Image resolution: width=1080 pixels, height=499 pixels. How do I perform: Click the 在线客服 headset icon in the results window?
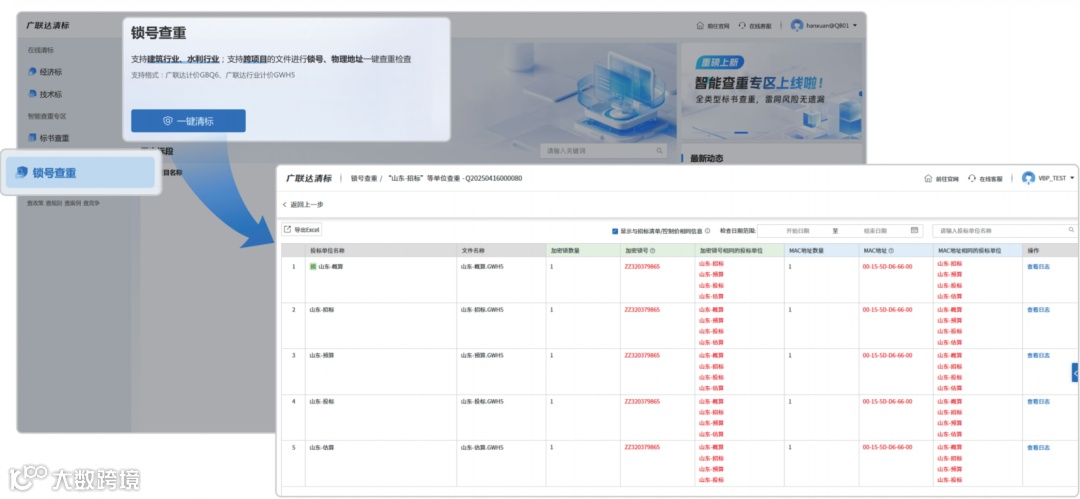(x=972, y=179)
